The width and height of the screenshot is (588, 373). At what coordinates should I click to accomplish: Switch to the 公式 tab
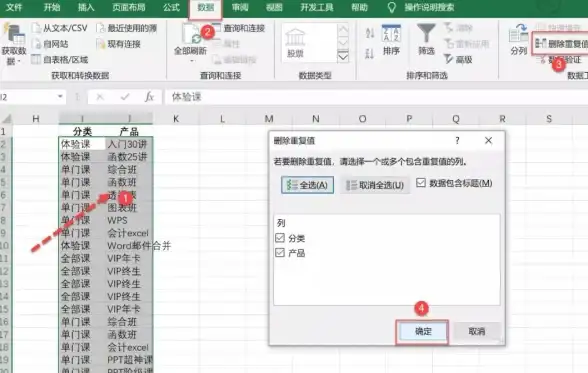[171, 7]
